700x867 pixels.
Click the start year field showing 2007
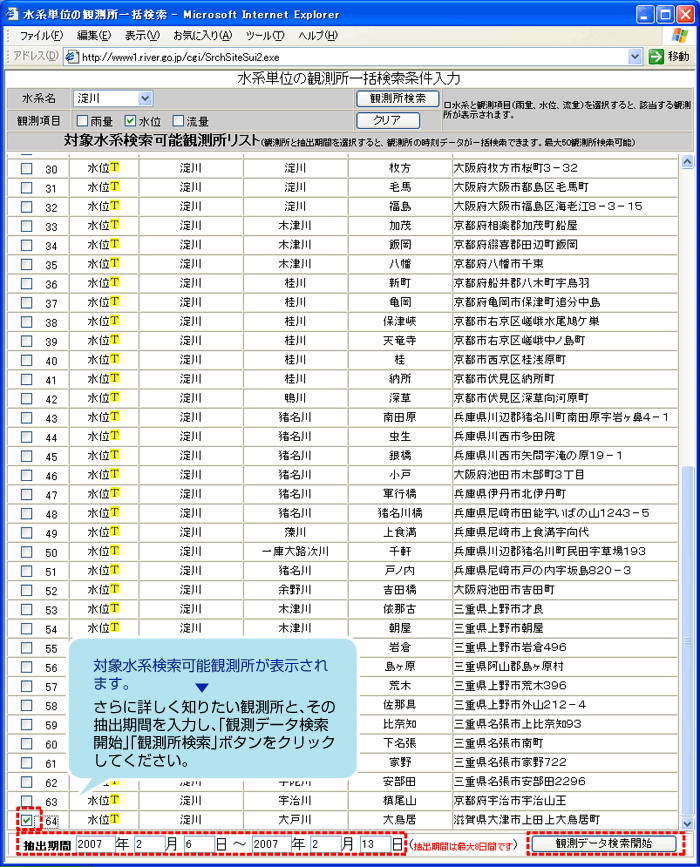94,844
